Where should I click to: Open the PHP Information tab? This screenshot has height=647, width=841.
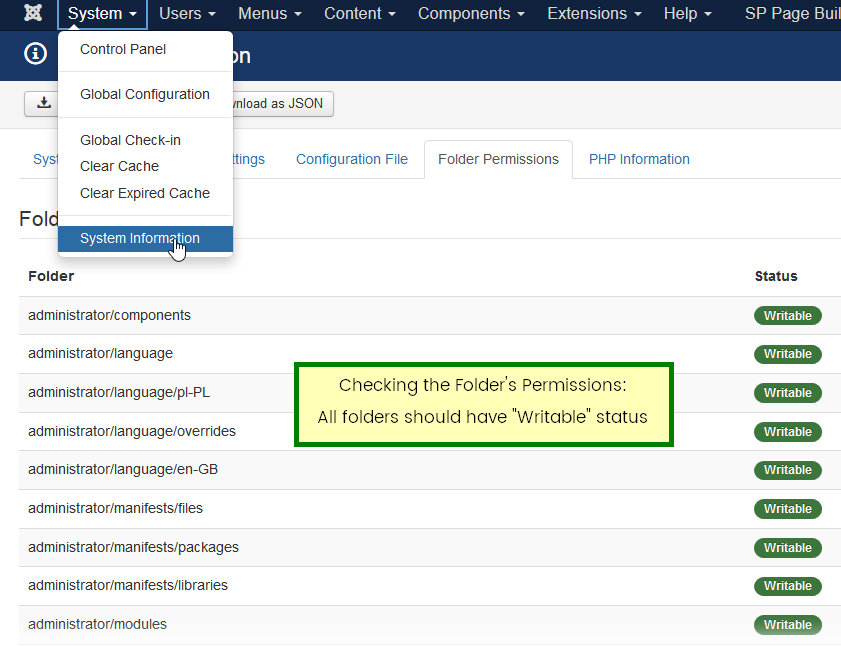point(639,159)
